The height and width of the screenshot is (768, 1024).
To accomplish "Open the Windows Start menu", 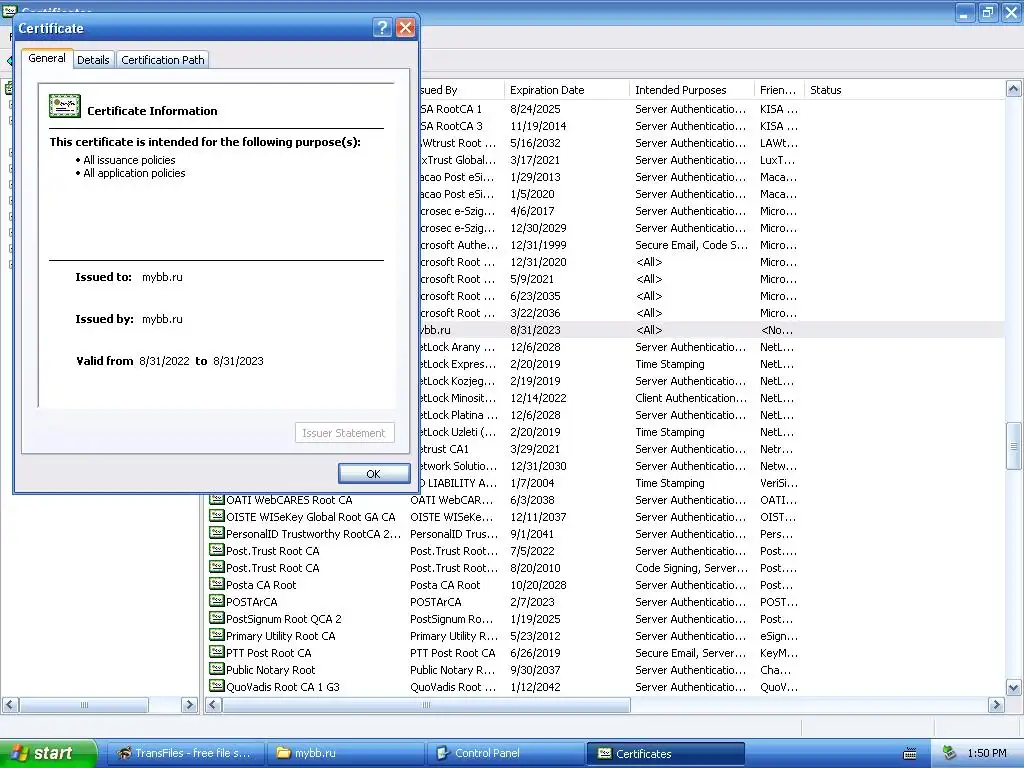I will [x=47, y=754].
